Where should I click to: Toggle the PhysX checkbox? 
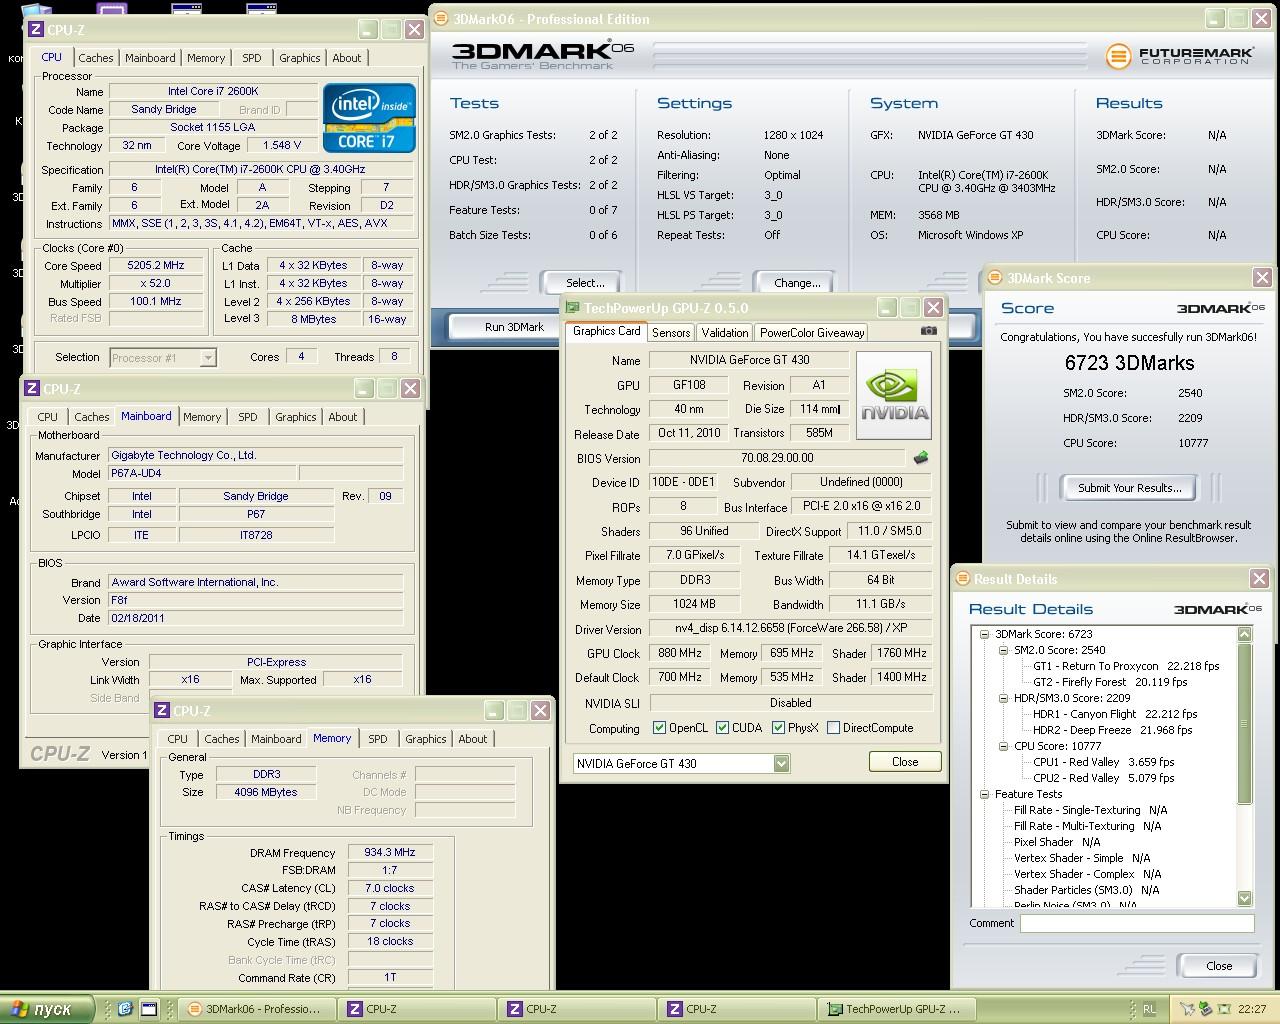778,728
